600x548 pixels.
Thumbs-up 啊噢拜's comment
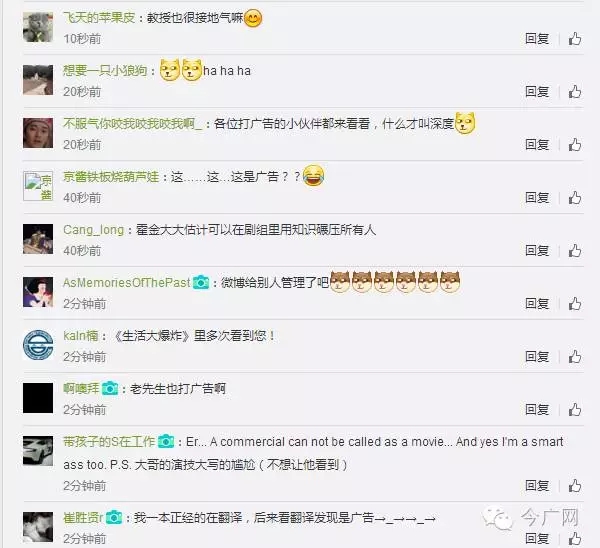[575, 409]
